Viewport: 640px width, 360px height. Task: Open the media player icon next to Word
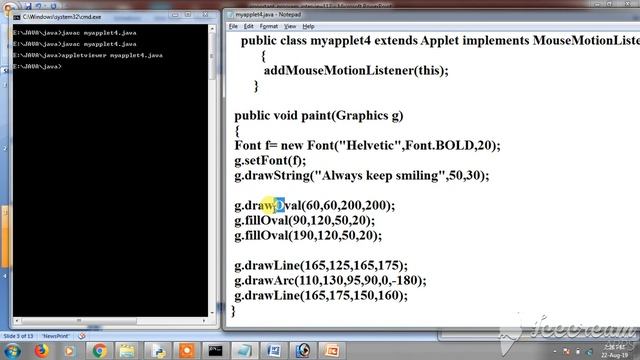pos(303,351)
